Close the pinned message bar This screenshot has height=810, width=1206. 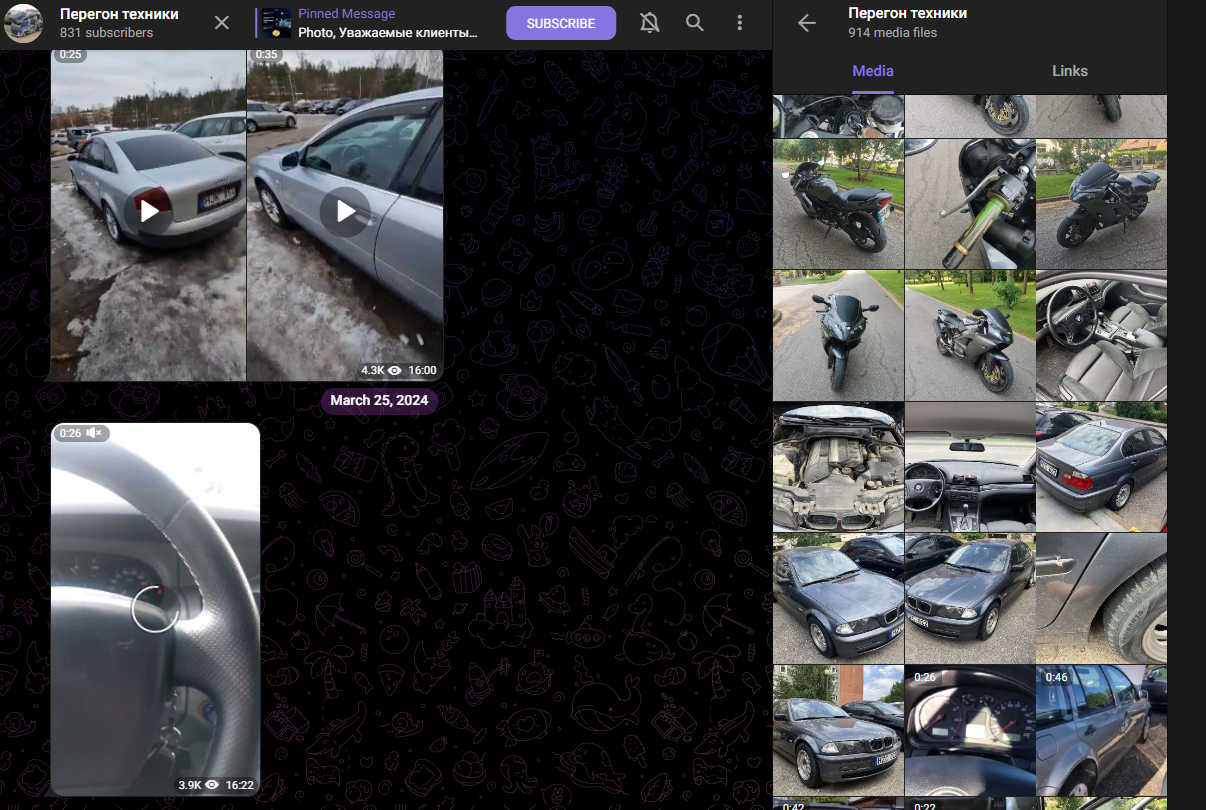222,23
